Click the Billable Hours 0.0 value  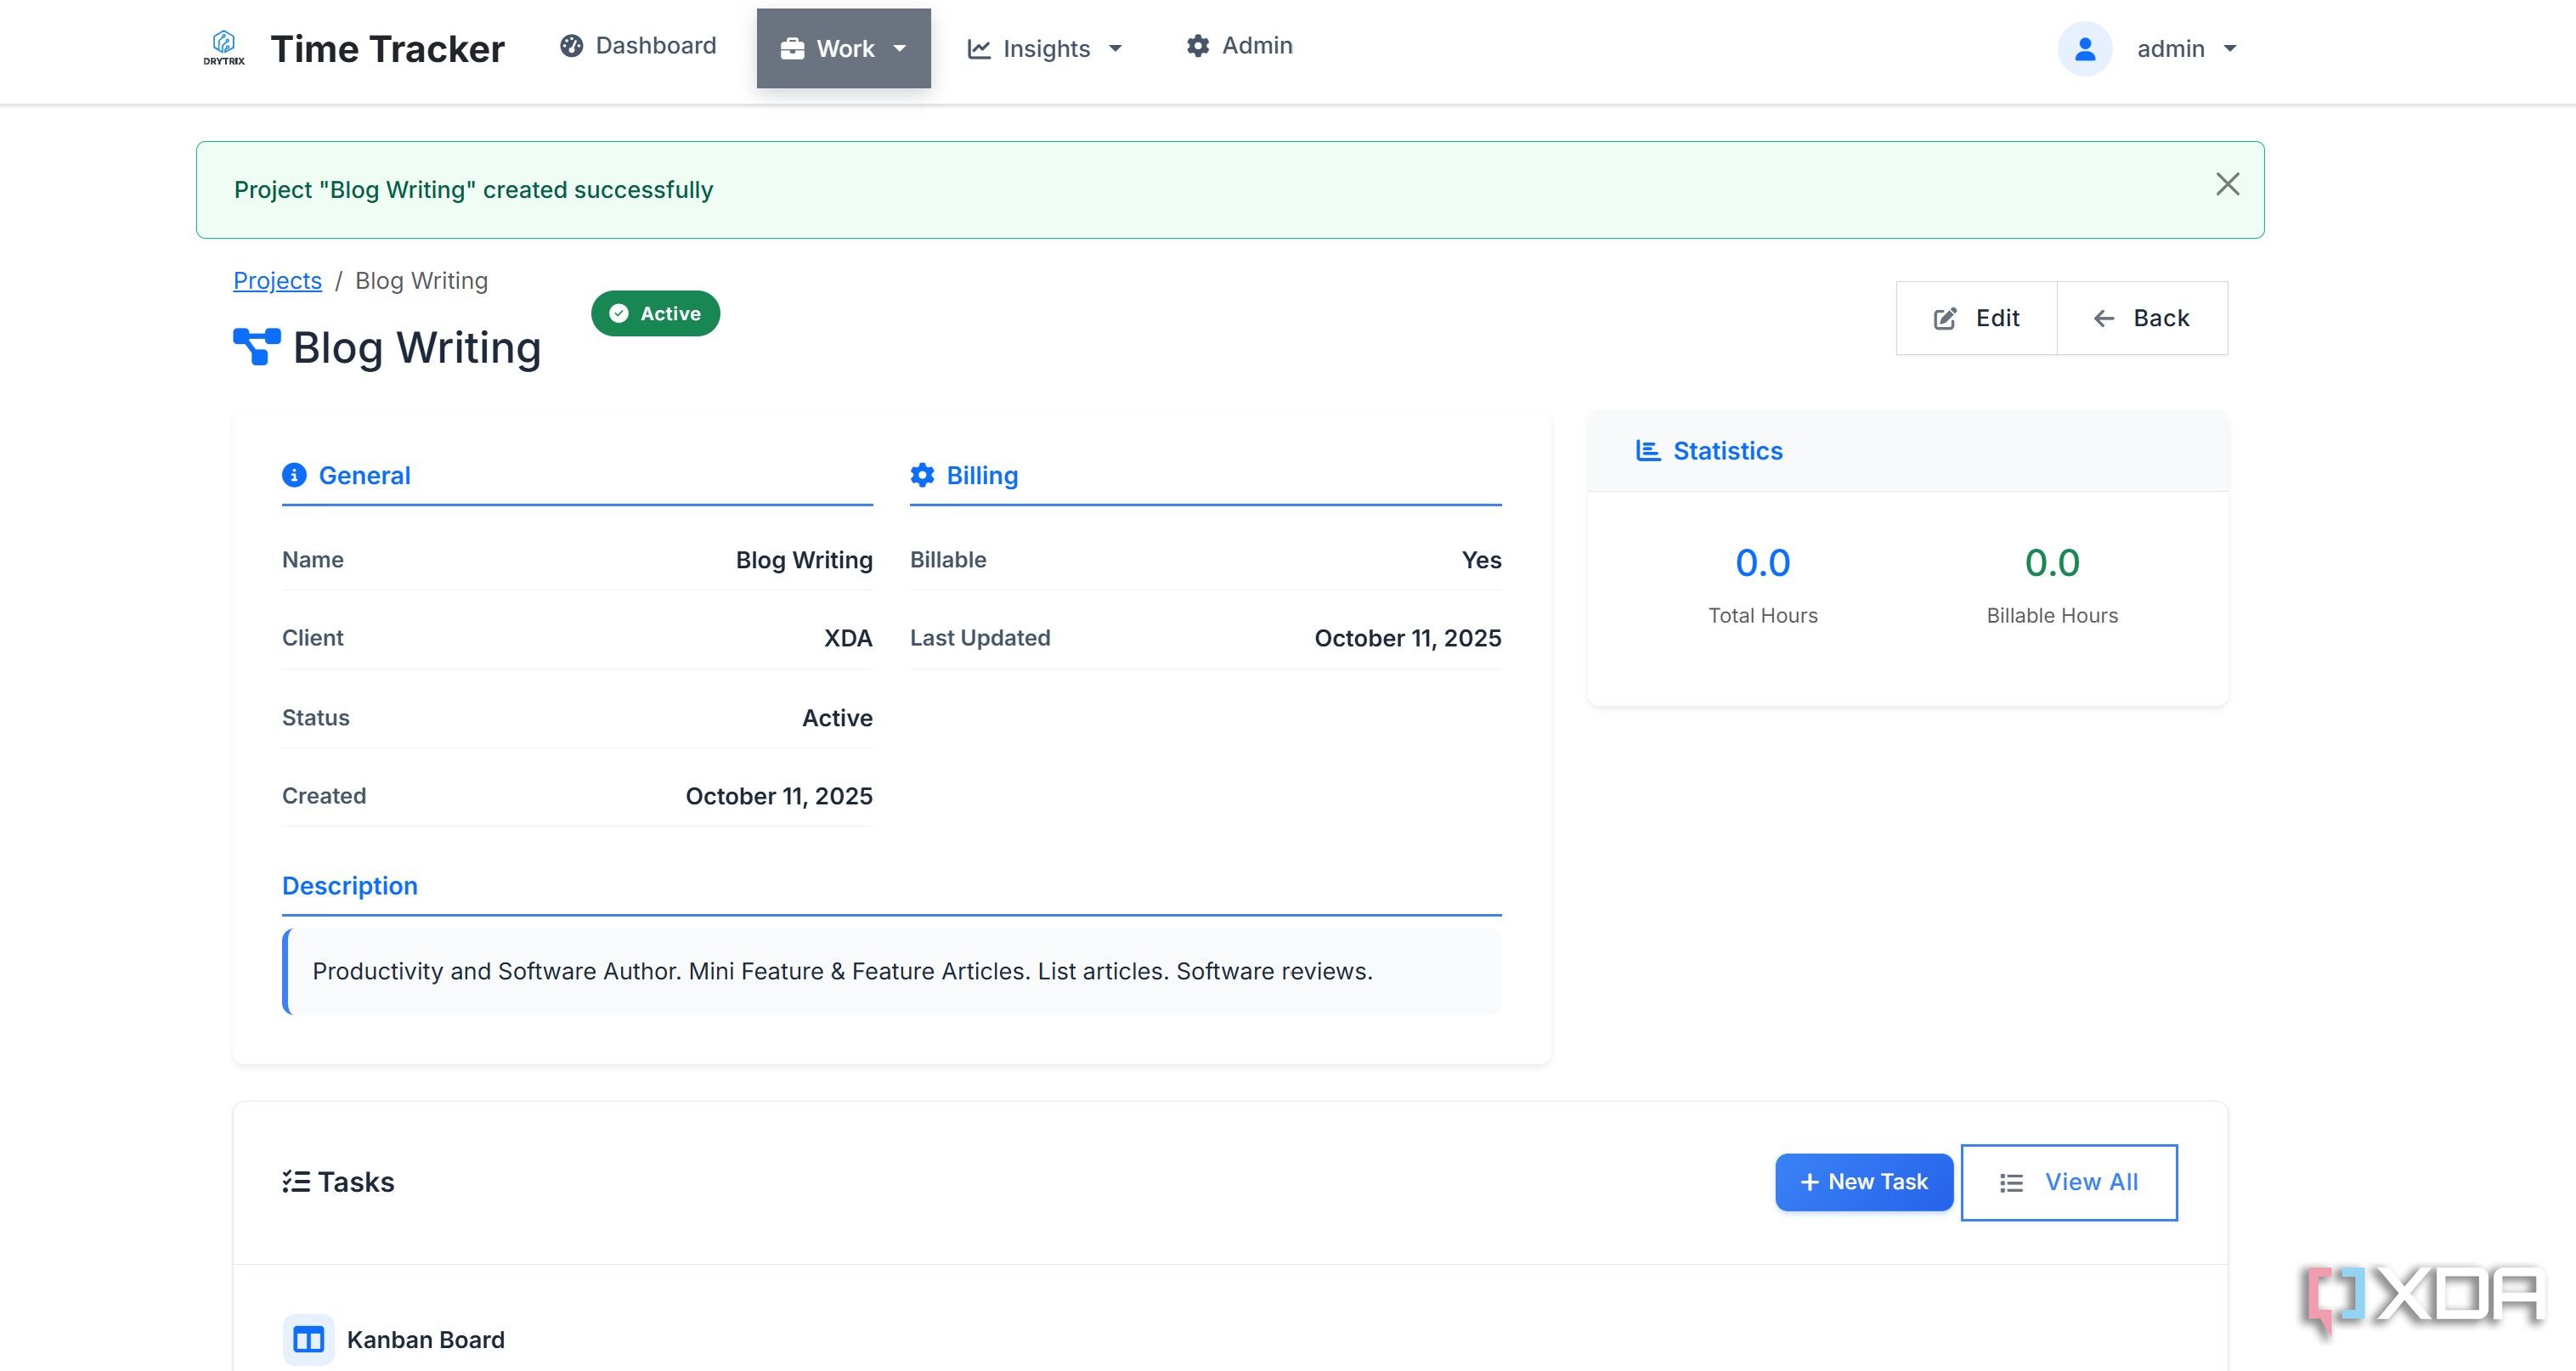coord(2052,563)
